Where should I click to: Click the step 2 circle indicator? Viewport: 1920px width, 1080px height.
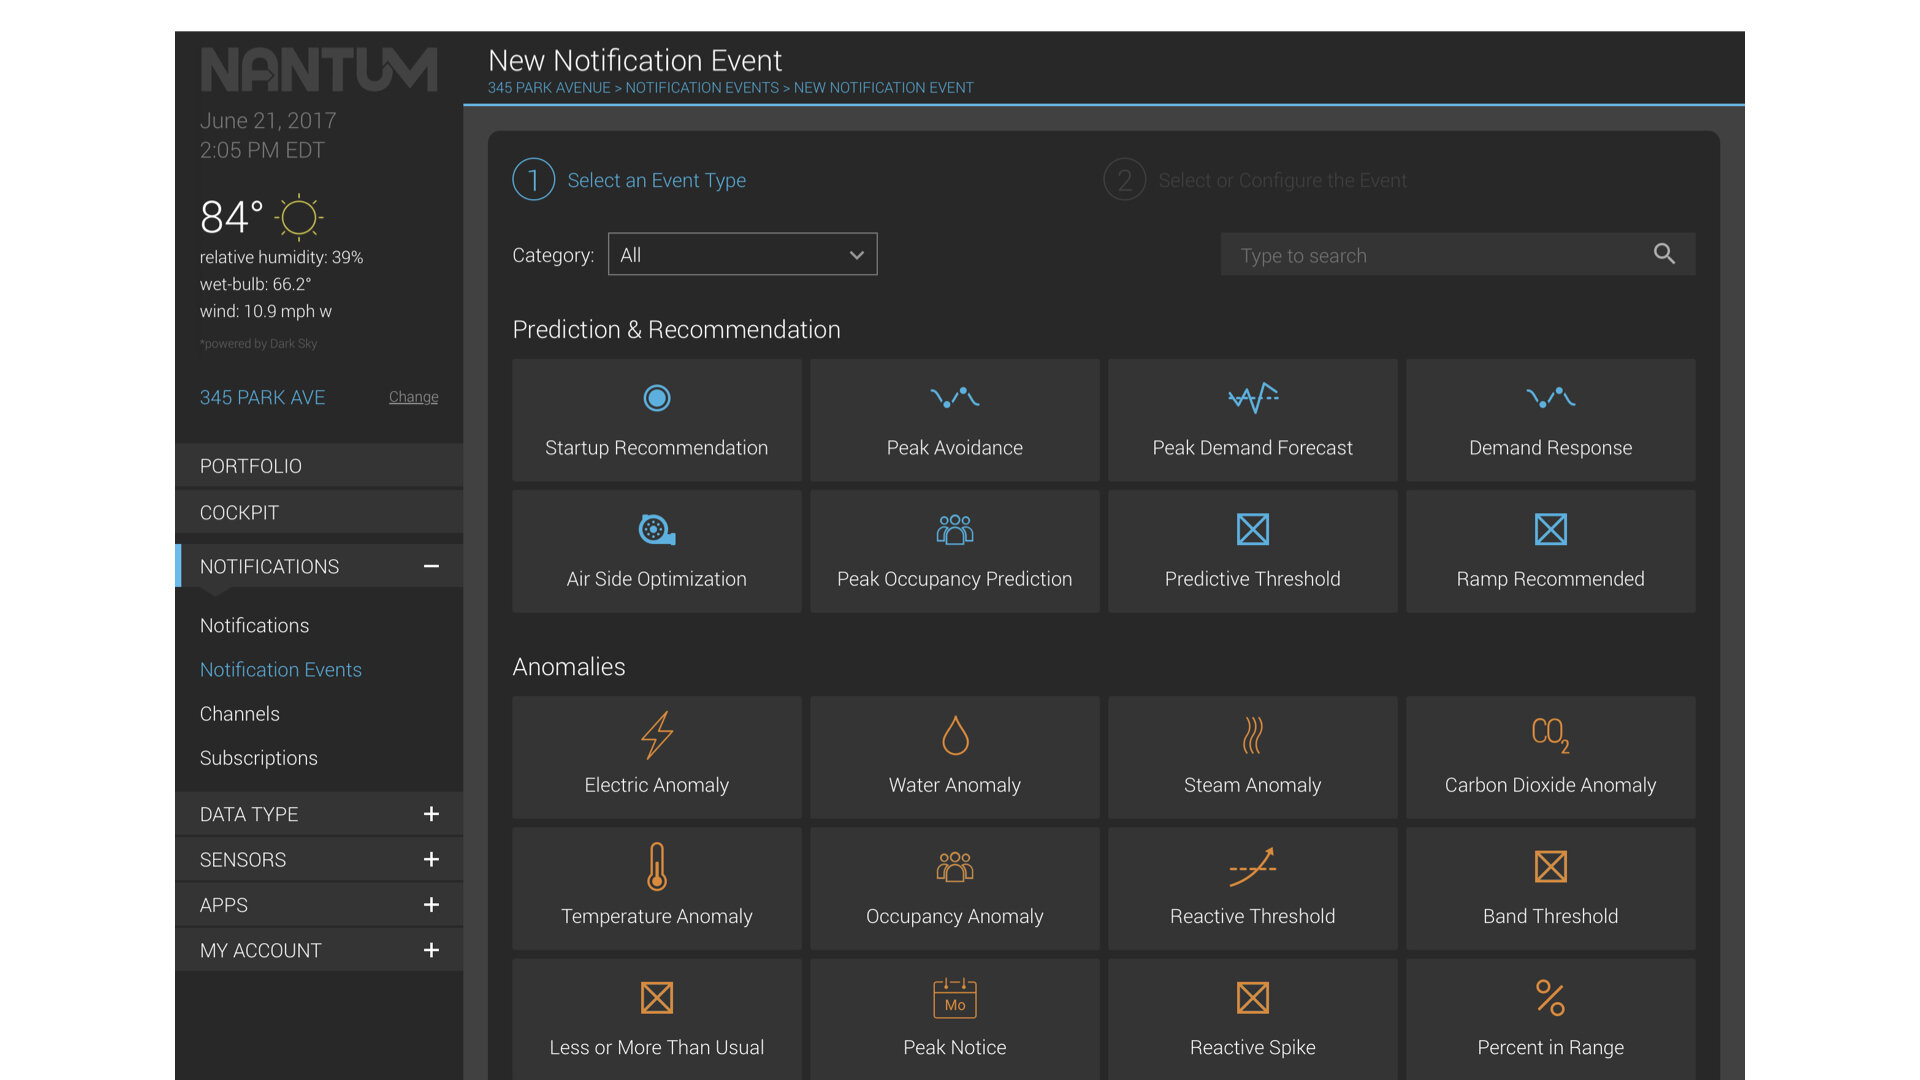(x=1125, y=180)
